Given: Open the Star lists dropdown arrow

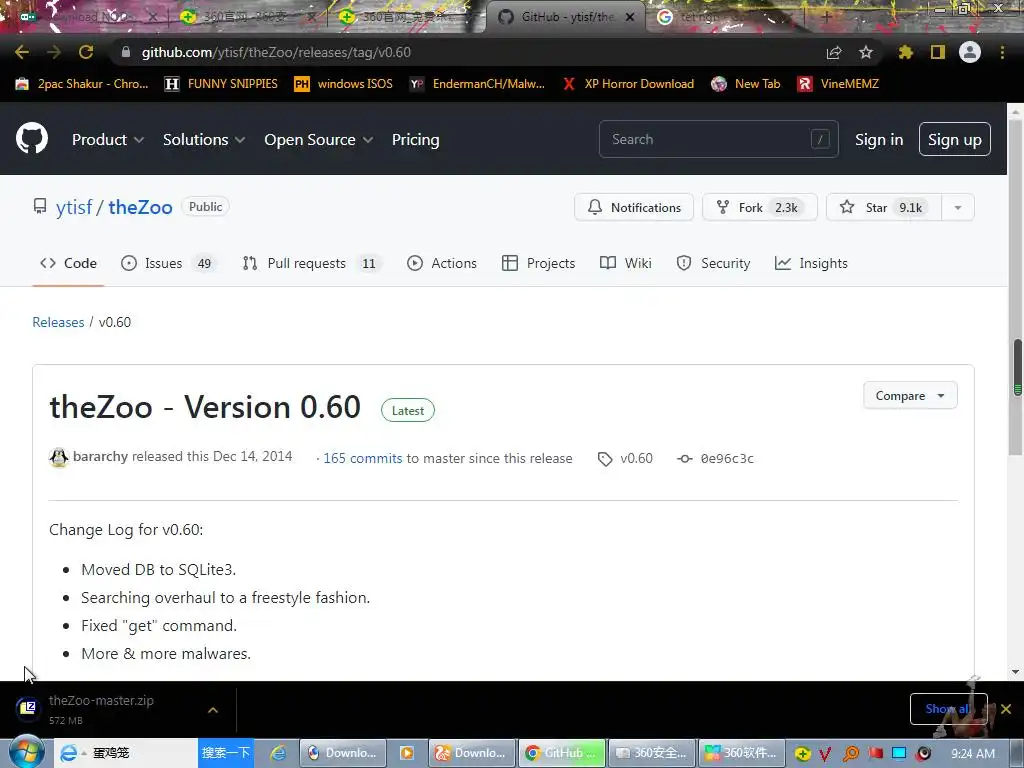Looking at the screenshot, I should point(957,208).
